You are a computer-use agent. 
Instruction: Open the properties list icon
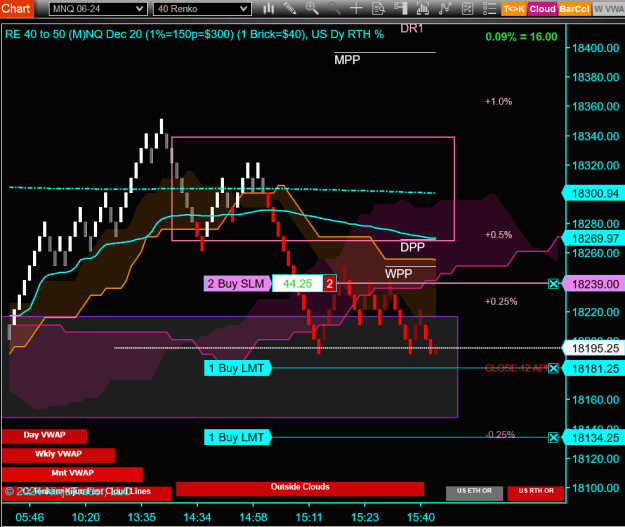[489, 8]
